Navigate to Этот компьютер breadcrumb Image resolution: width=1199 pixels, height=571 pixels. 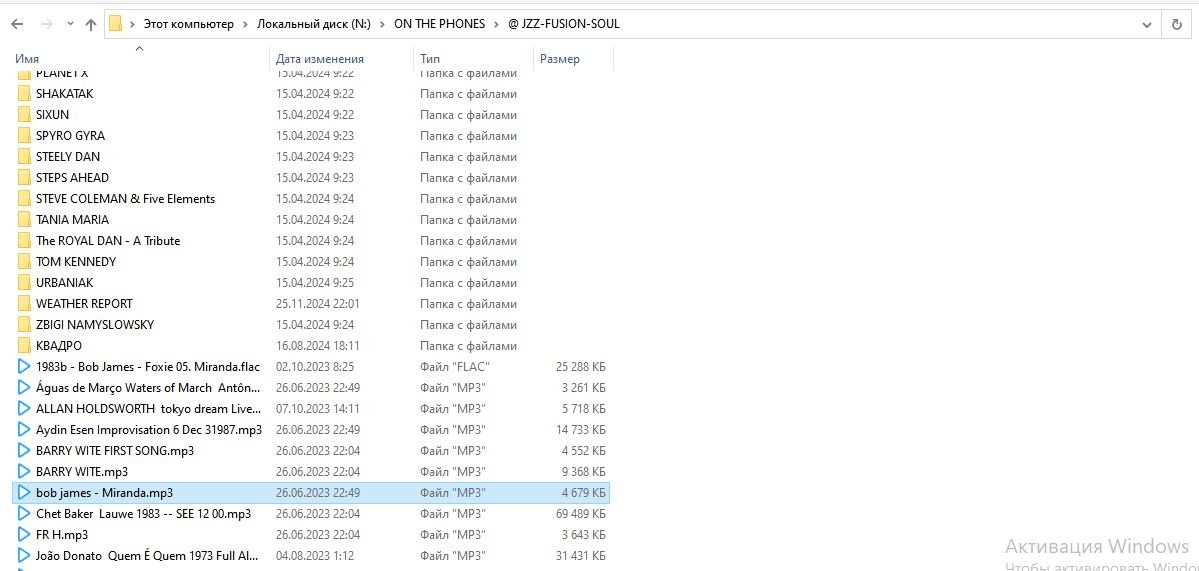point(189,24)
